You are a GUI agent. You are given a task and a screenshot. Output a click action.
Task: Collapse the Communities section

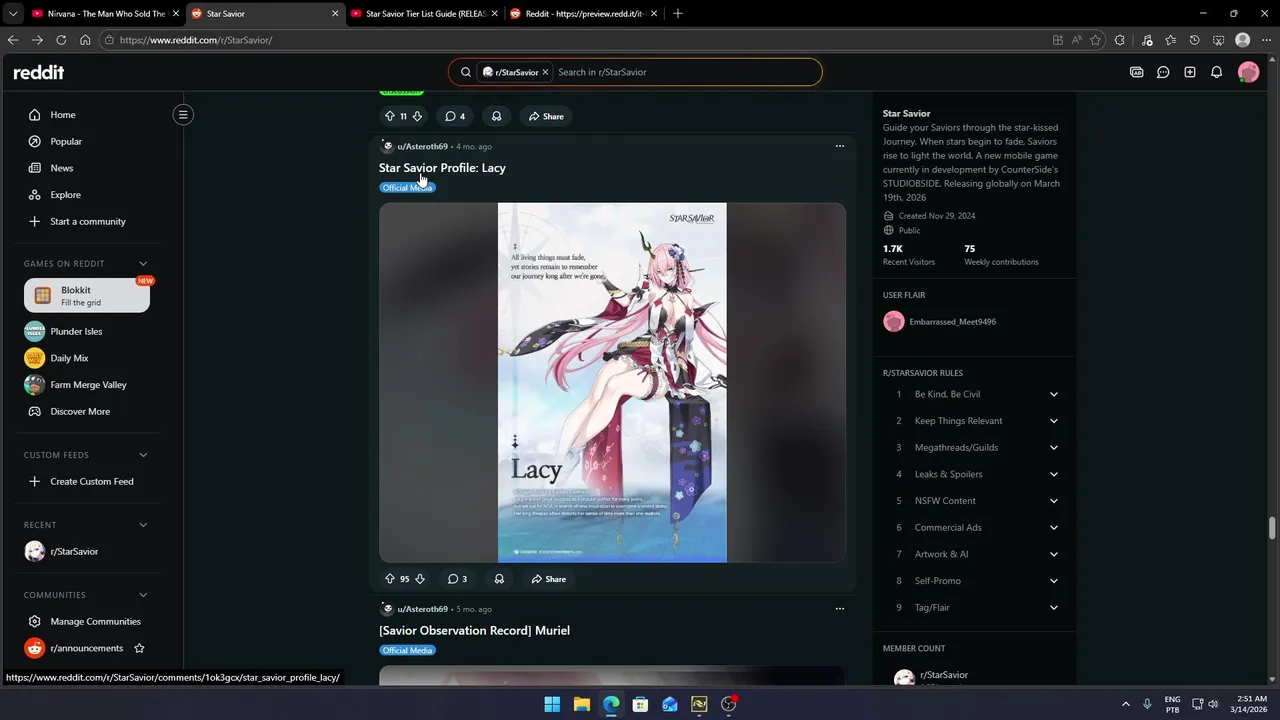point(143,595)
